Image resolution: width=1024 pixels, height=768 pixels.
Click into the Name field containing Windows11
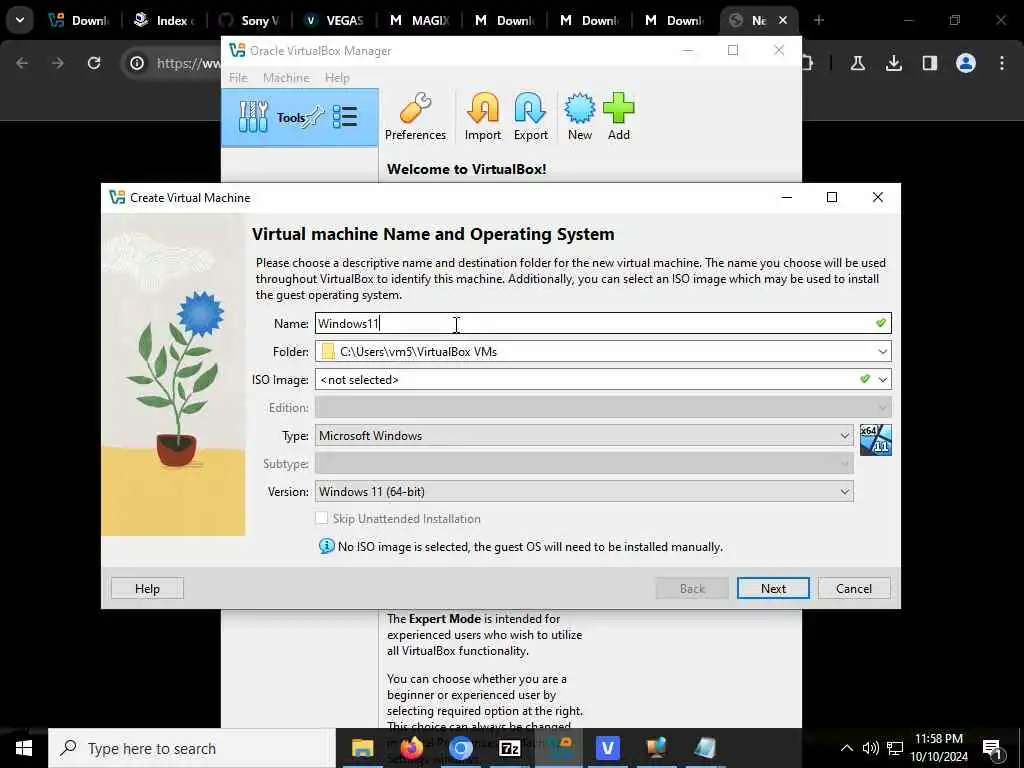point(603,323)
